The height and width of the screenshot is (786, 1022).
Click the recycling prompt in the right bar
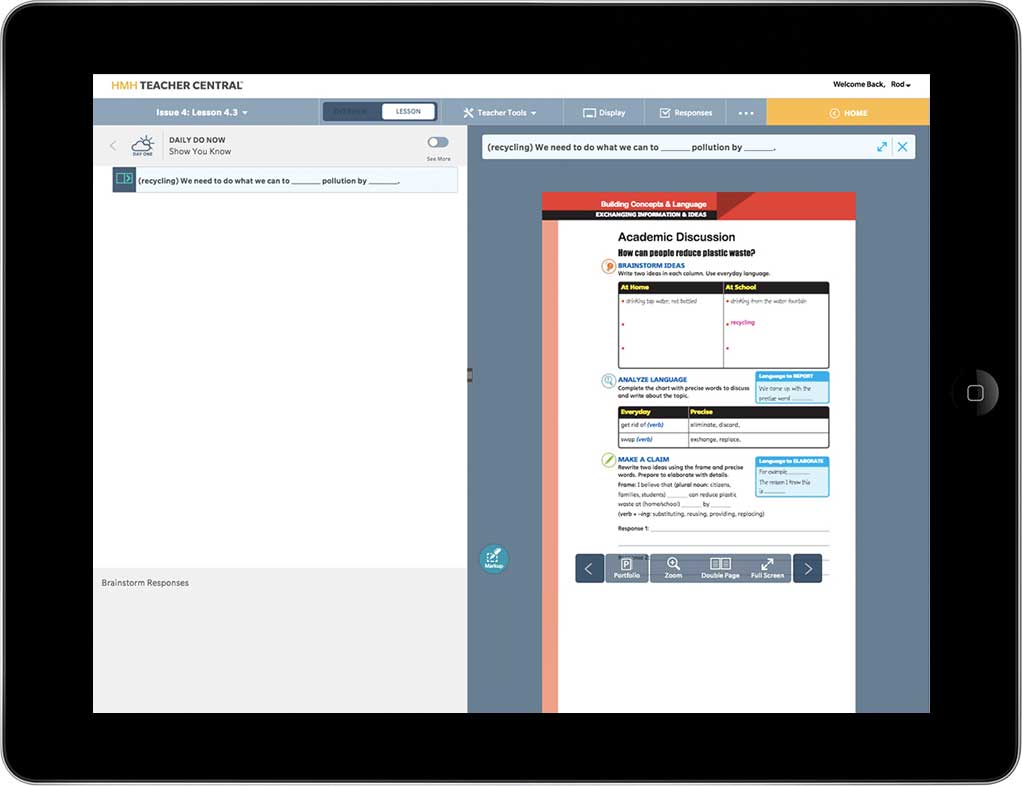pyautogui.click(x=631, y=147)
